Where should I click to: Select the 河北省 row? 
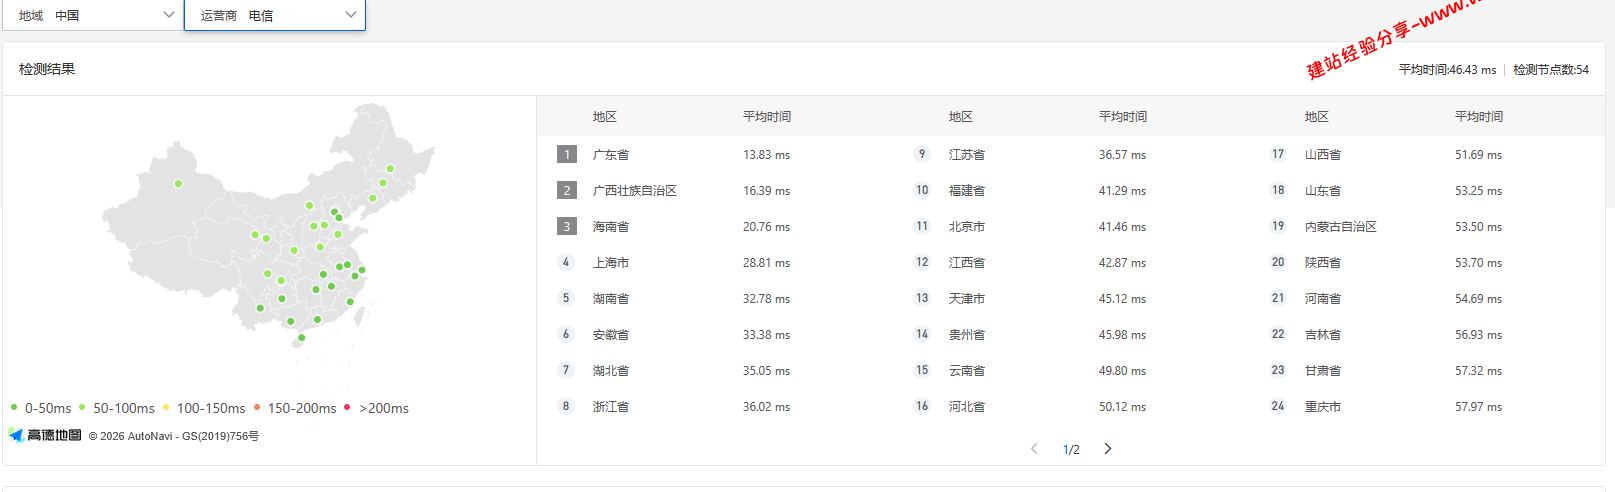1071,406
